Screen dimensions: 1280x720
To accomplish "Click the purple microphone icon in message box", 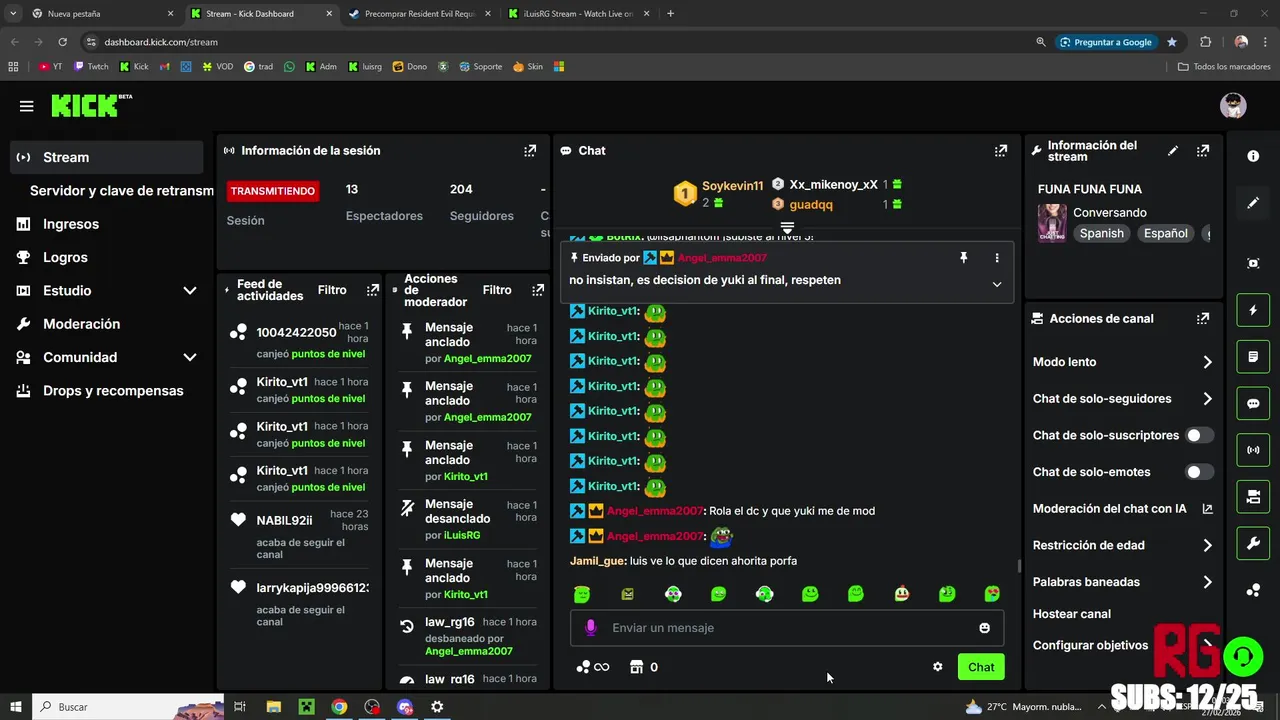I will (x=590, y=628).
